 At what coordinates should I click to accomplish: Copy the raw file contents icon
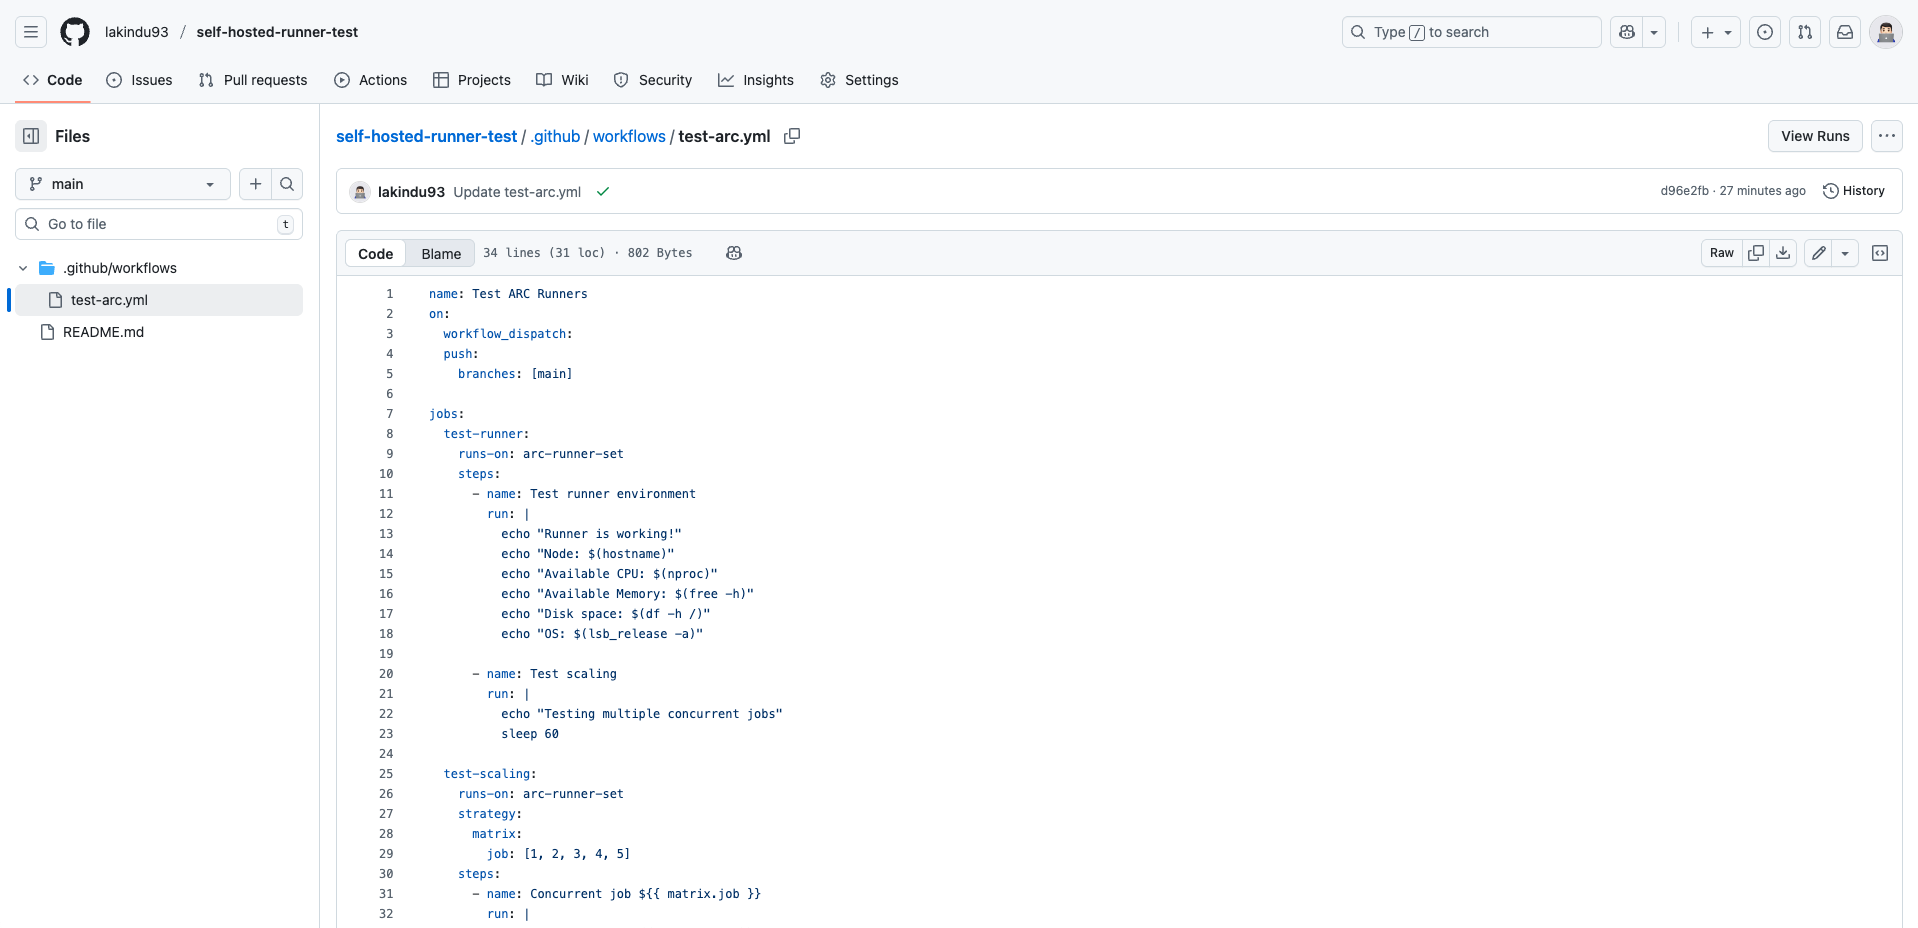pos(1755,253)
